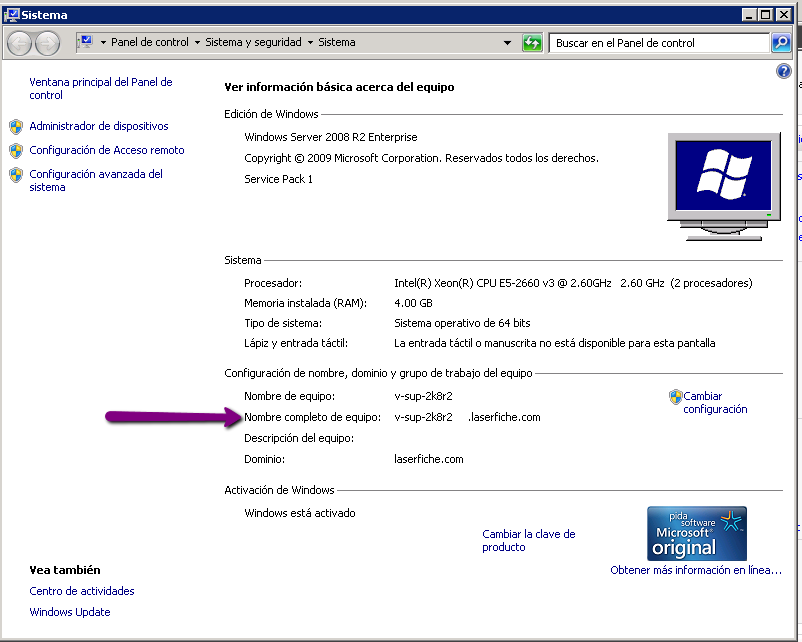The image size is (802, 642).
Task: Click the shield icon beside Configuración avanzada del sistema
Action: click(x=16, y=175)
